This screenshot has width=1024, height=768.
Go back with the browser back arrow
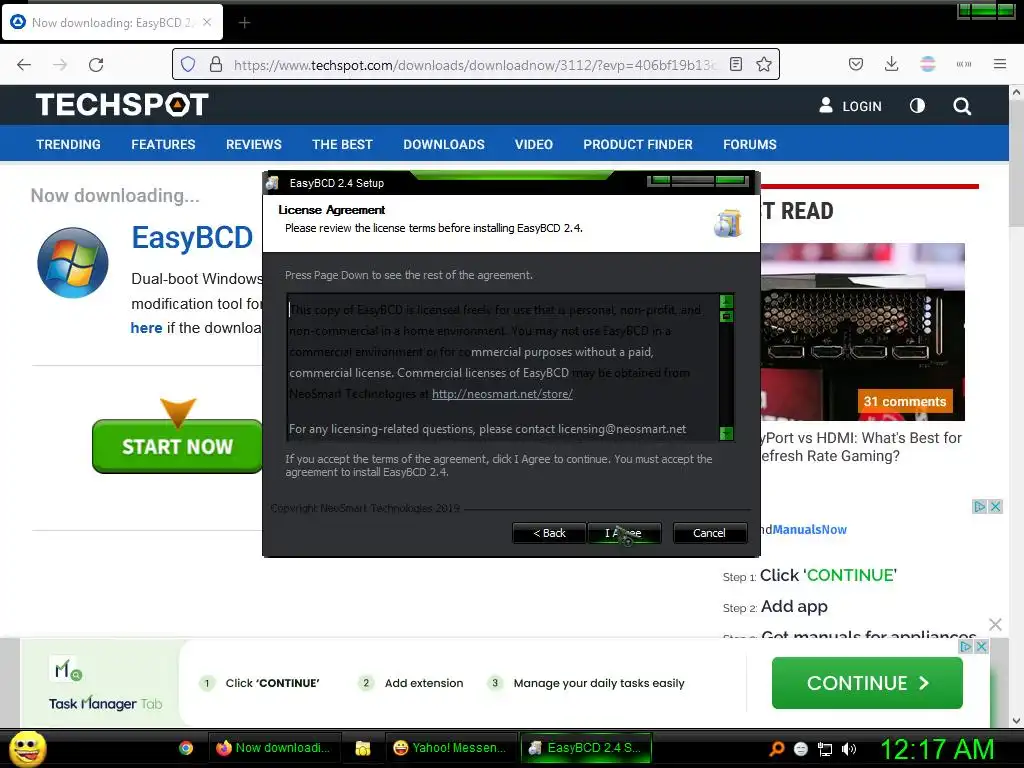pos(24,65)
